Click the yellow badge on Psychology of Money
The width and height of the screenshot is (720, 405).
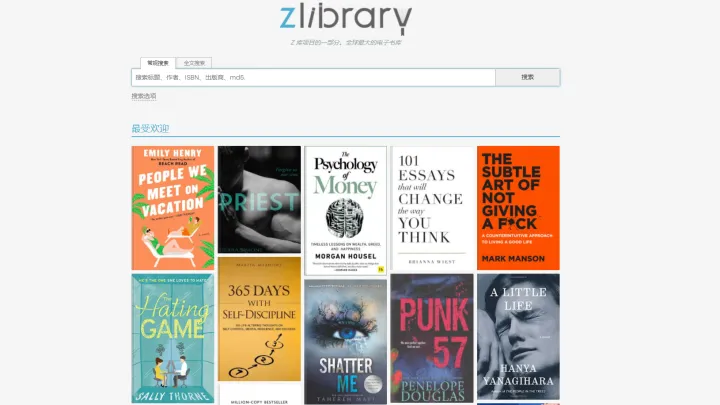pos(381,270)
